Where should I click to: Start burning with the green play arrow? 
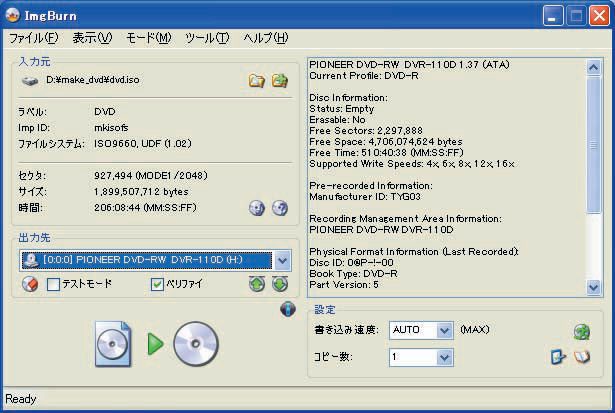[x=155, y=344]
